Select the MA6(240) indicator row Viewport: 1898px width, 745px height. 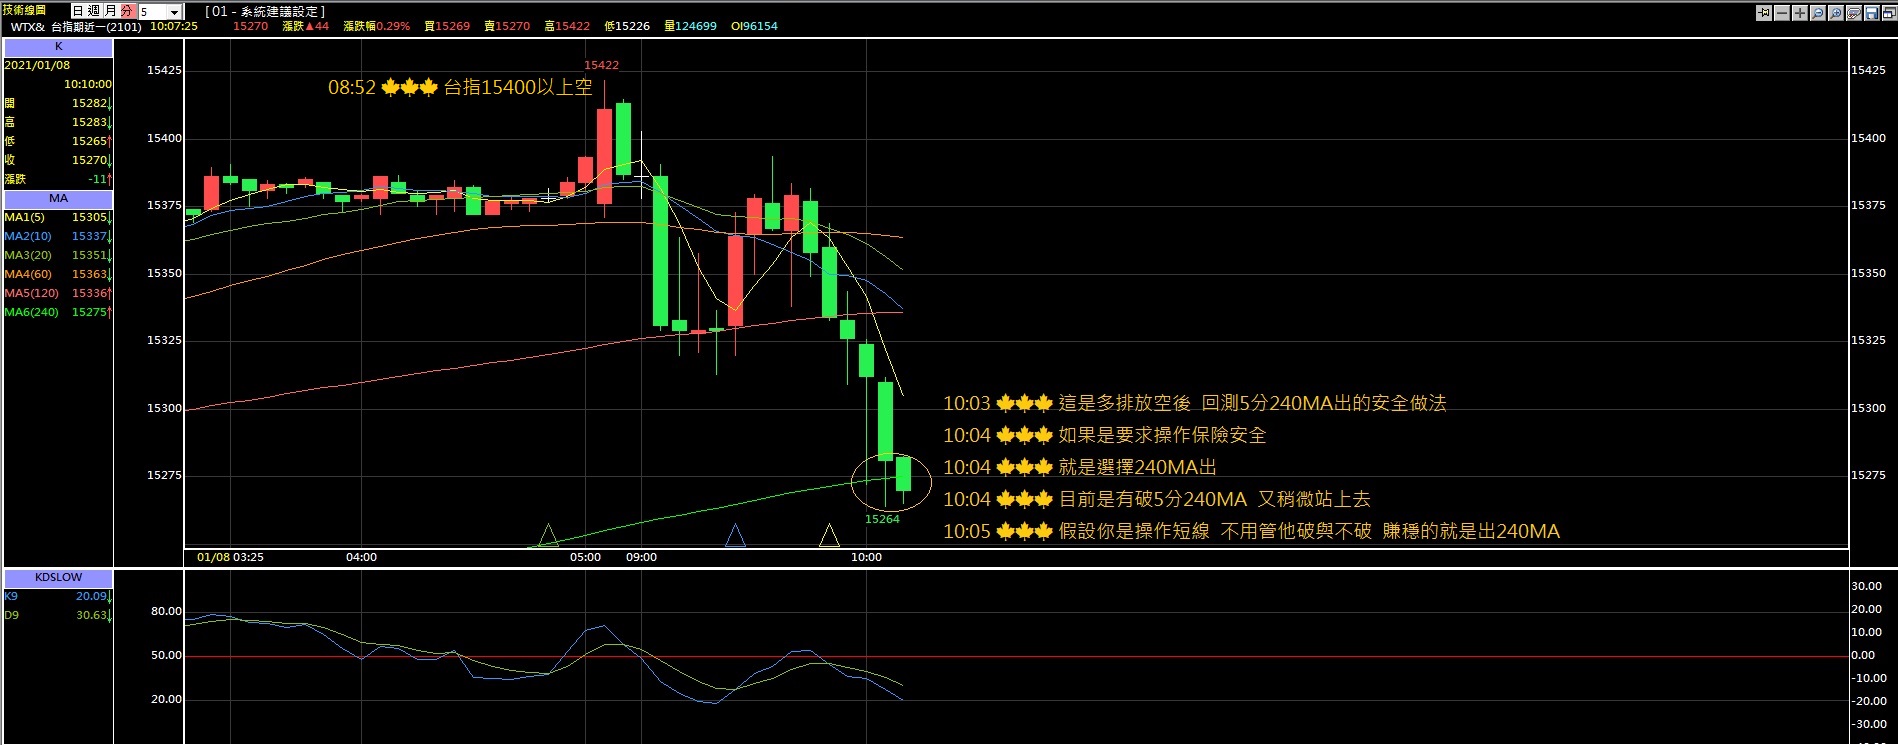pyautogui.click(x=58, y=312)
